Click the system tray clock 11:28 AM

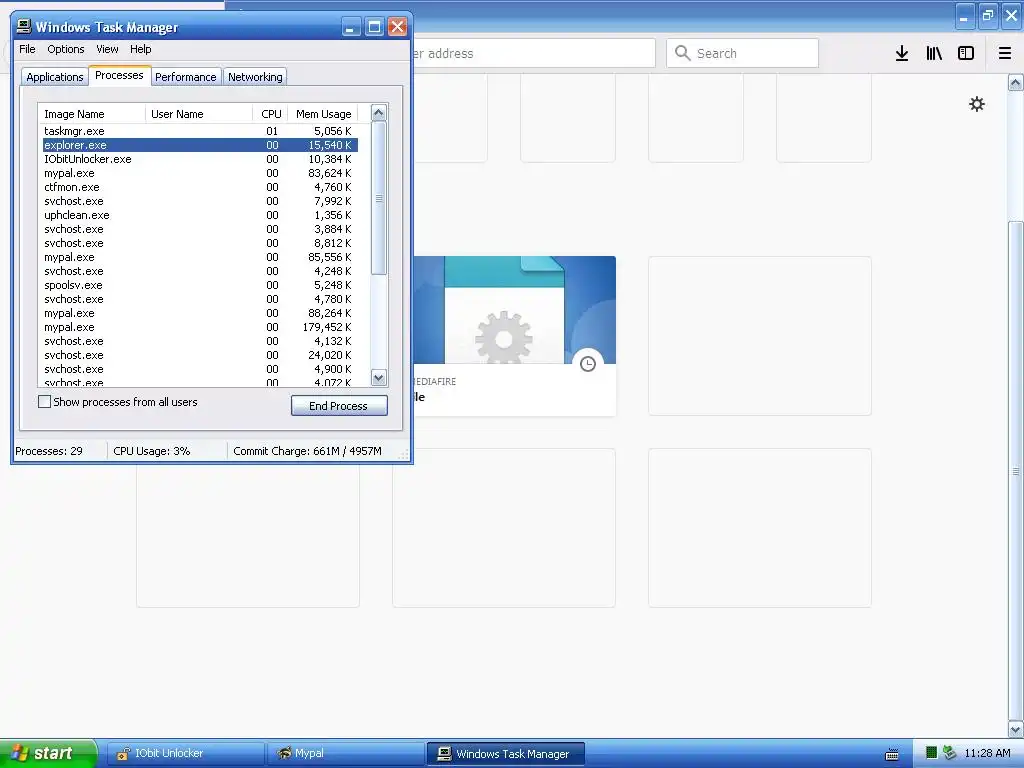click(987, 753)
